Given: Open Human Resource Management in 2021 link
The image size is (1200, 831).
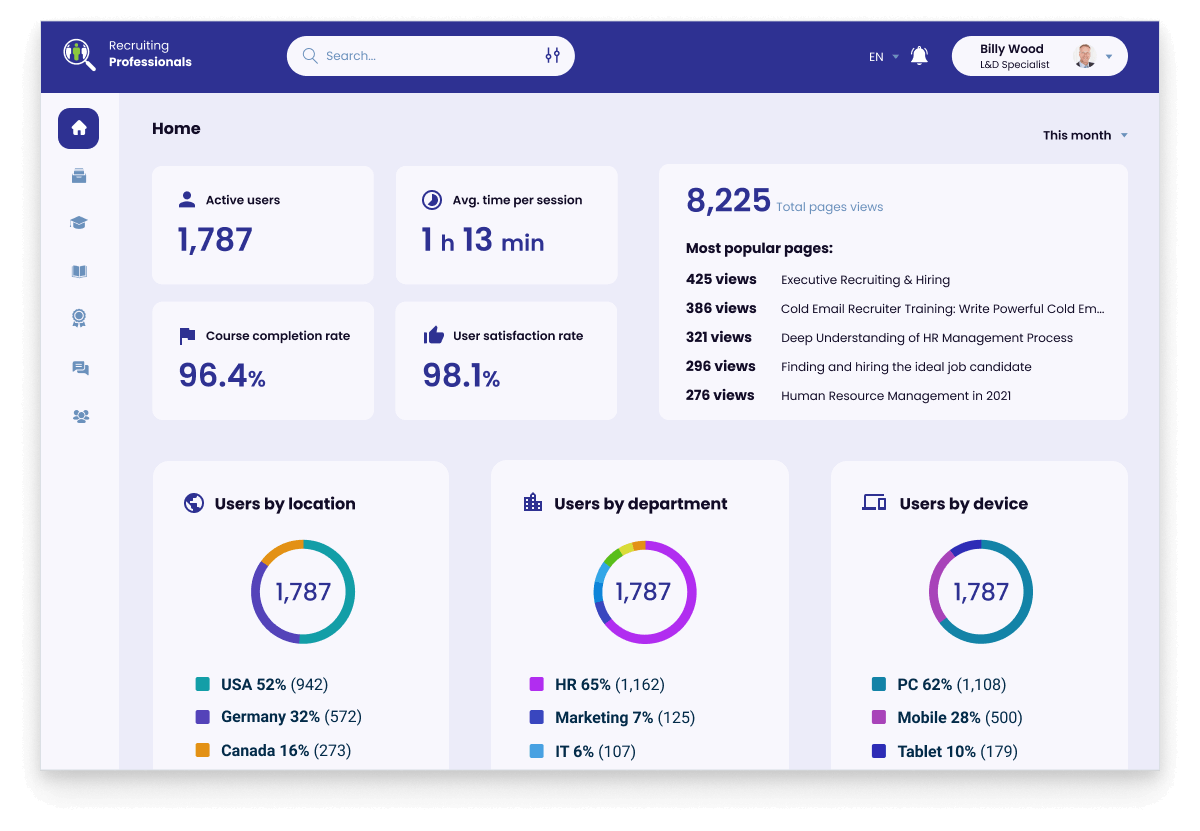Looking at the screenshot, I should pos(895,396).
